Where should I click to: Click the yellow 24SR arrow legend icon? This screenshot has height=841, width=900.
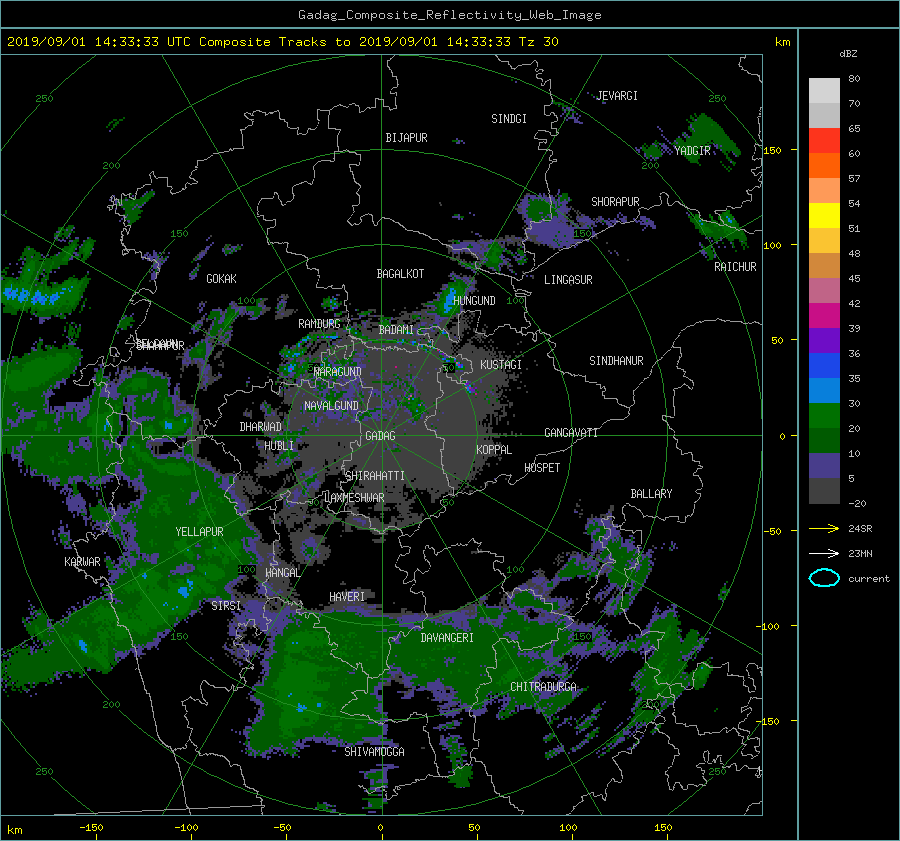click(x=824, y=528)
